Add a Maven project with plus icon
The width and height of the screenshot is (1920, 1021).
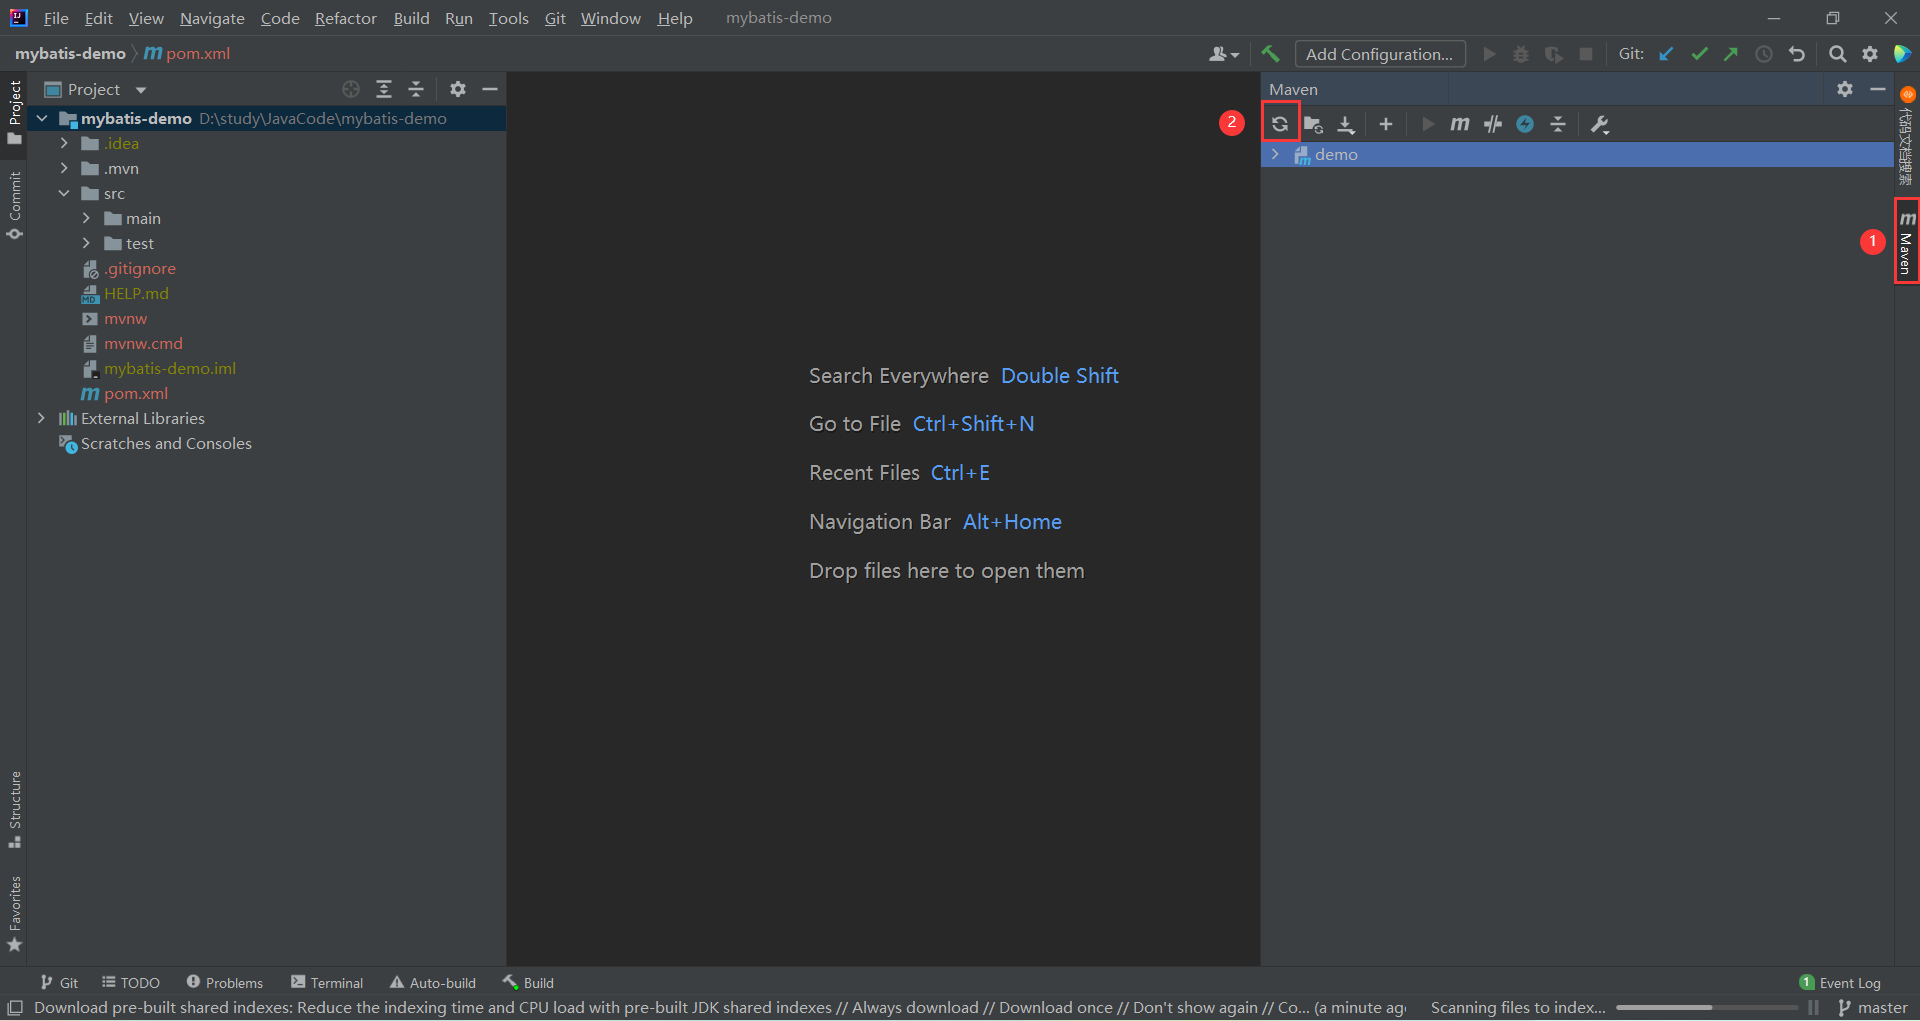pyautogui.click(x=1385, y=124)
